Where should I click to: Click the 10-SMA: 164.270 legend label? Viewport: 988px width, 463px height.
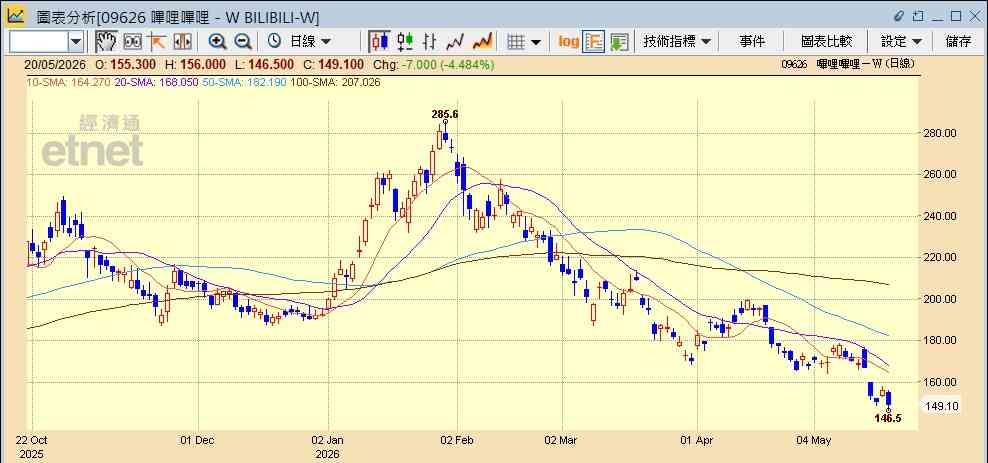click(68, 82)
